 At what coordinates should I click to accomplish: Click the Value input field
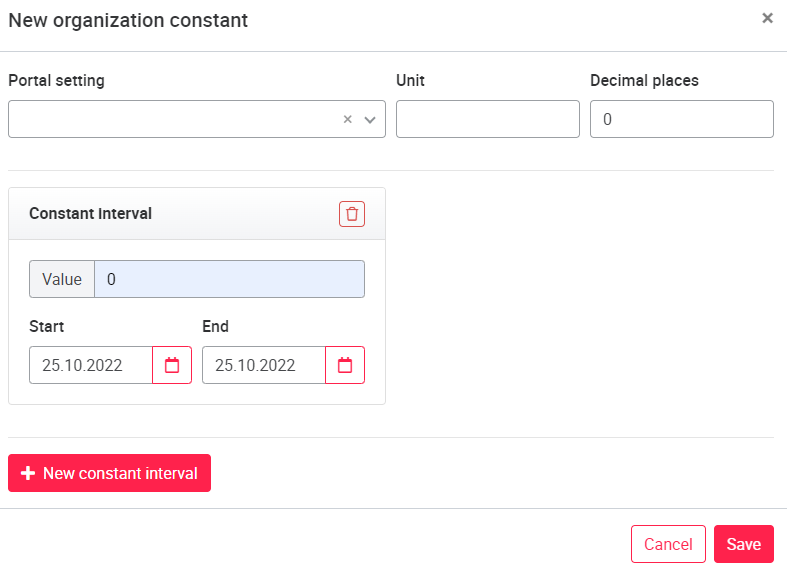click(x=229, y=280)
